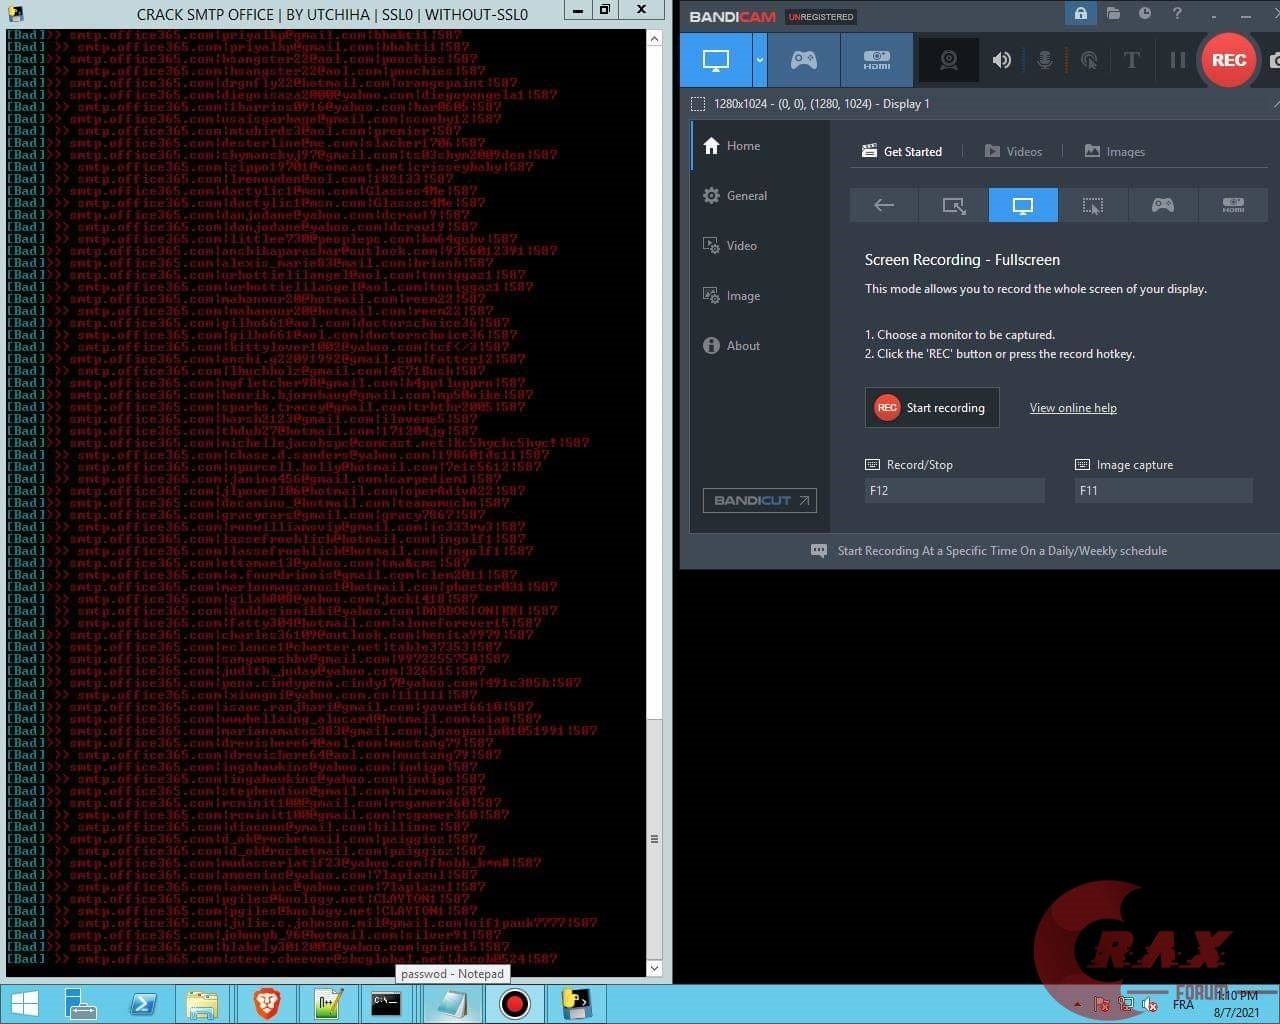The image size is (1280, 1024).
Task: Click scroll up arrow in crack console
Action: 655,39
